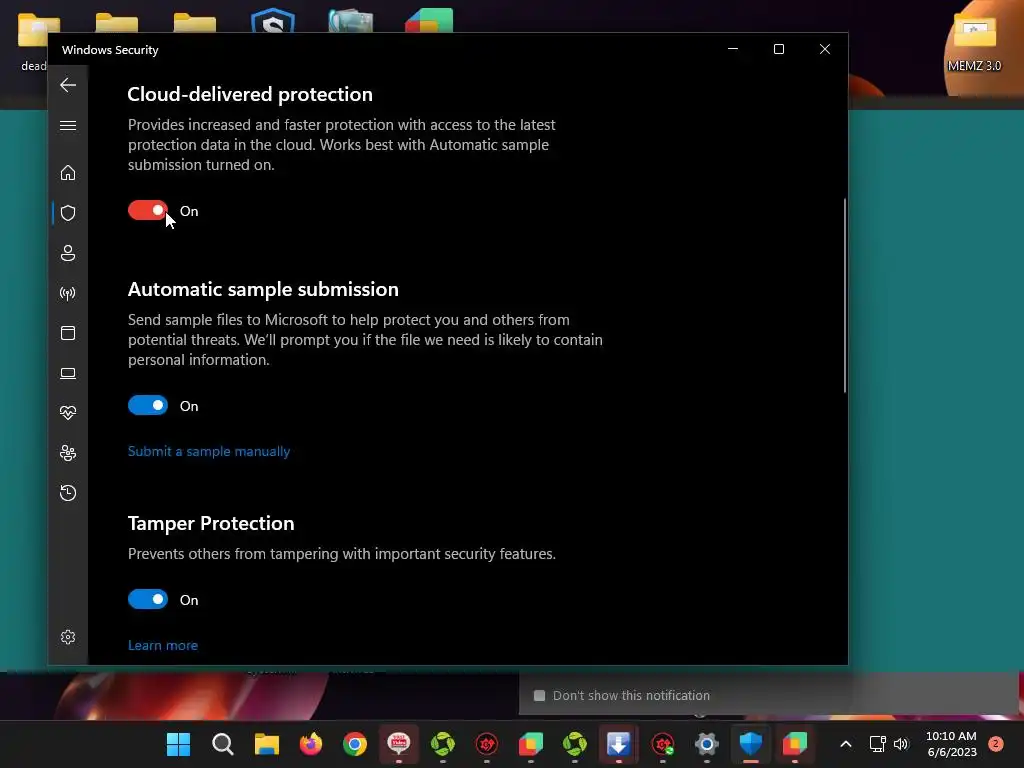Turn off Tamper Protection toggle
Screen dimensions: 1024x768
(x=148, y=600)
